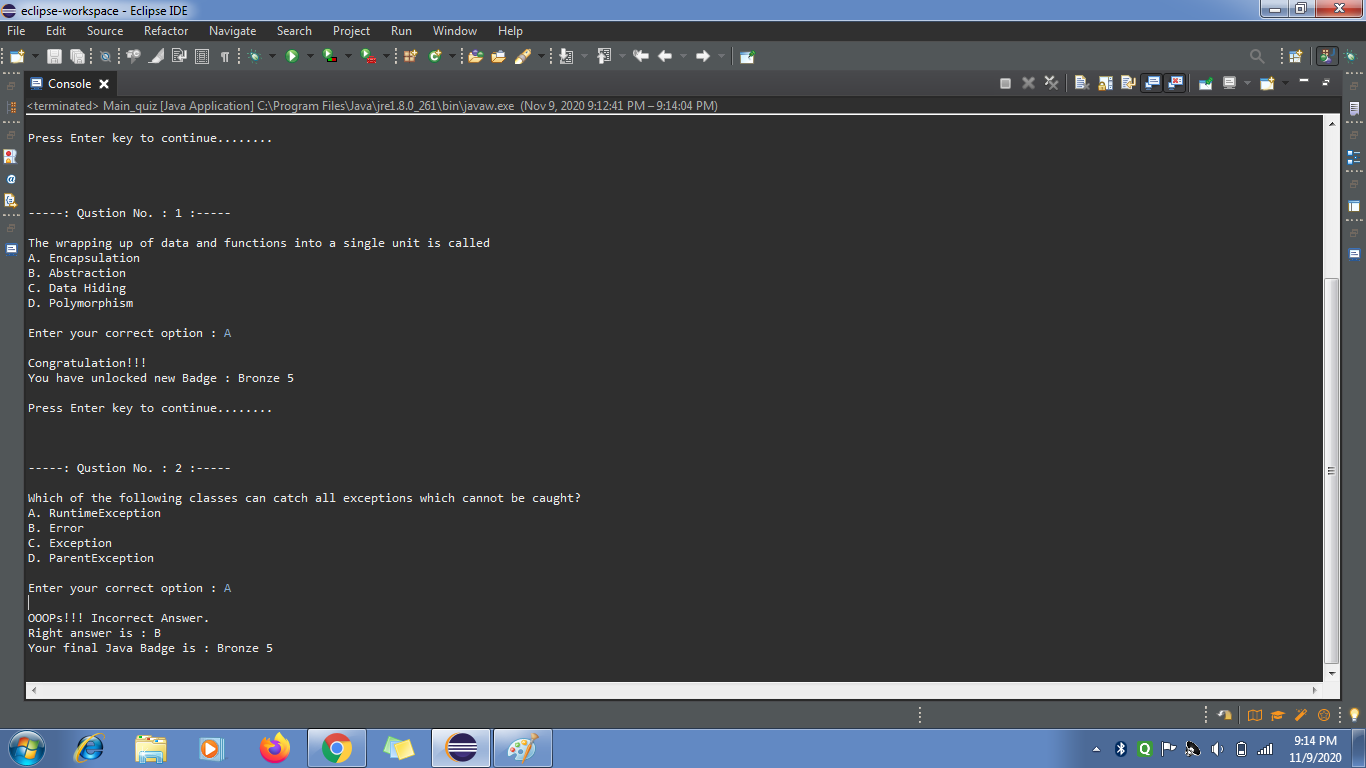Image resolution: width=1366 pixels, height=768 pixels.
Task: Click the Open Perspective icon
Action: [x=1296, y=57]
